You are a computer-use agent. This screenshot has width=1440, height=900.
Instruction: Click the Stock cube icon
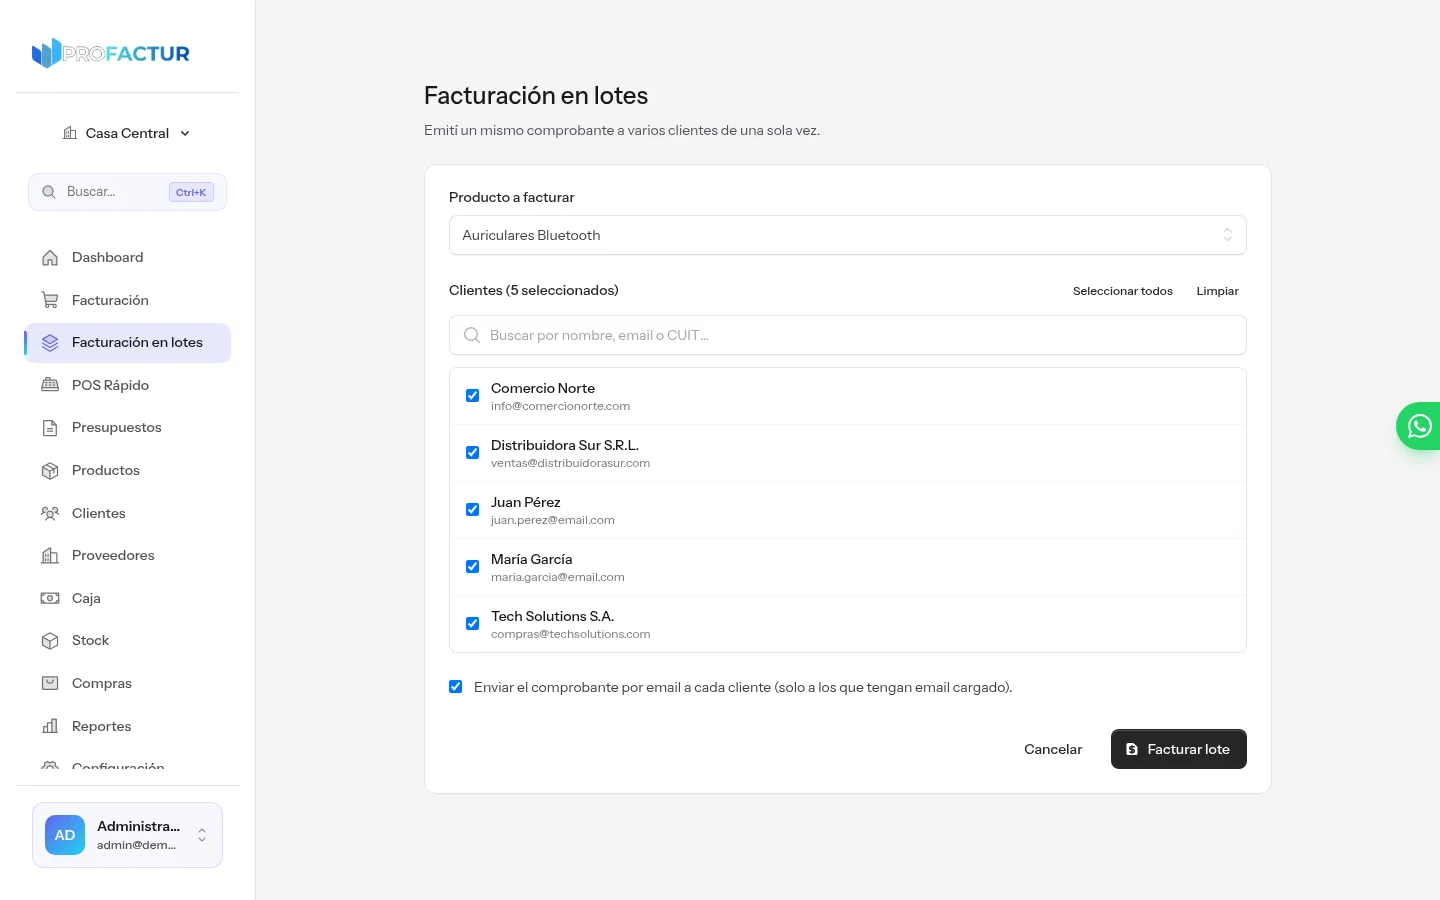pos(50,641)
